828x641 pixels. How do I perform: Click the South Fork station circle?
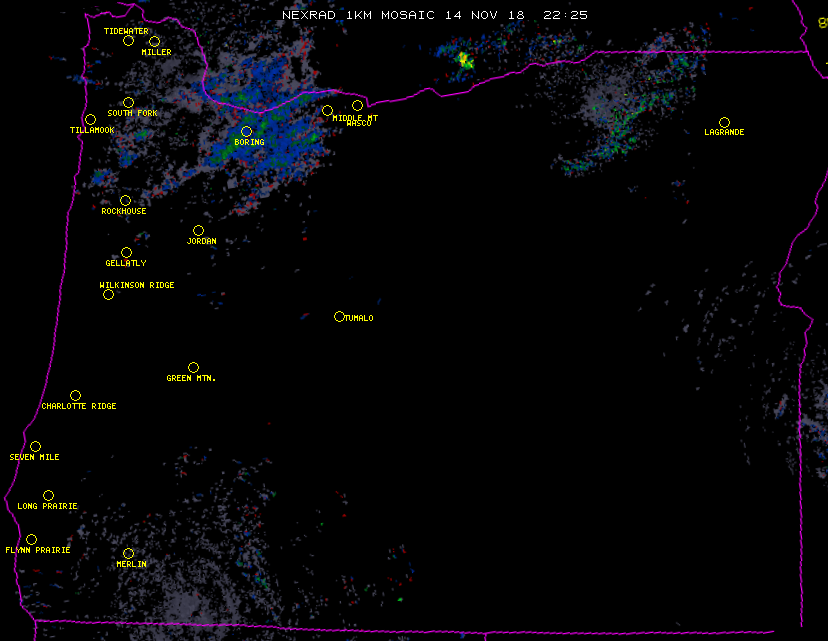(x=128, y=102)
